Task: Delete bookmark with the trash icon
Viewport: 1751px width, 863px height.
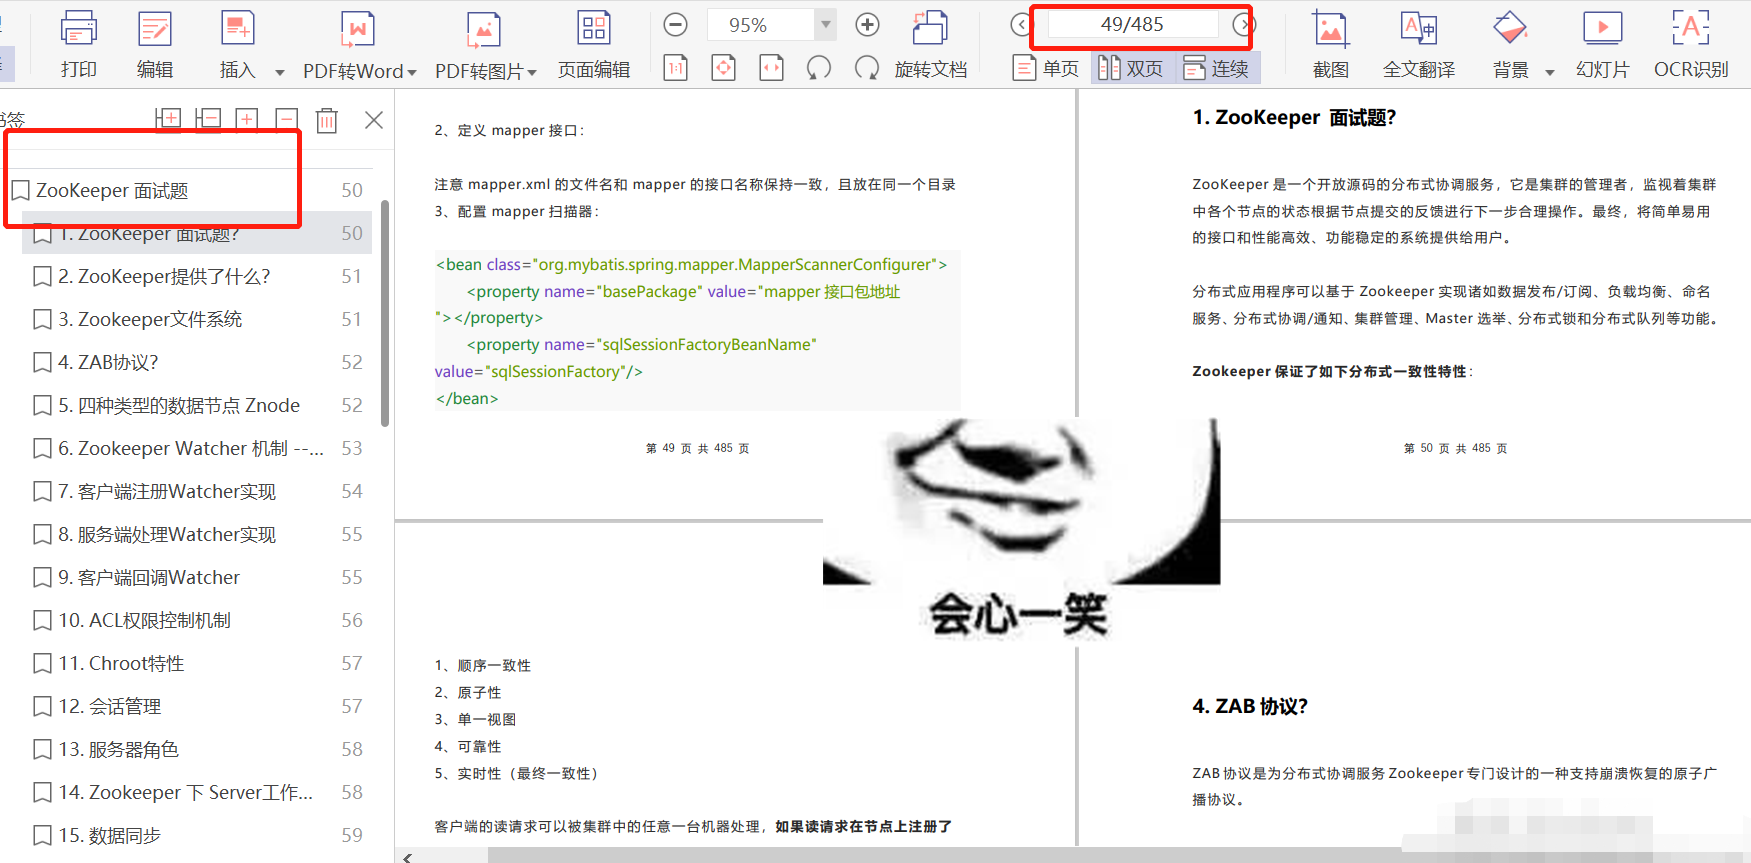Action: 327,120
